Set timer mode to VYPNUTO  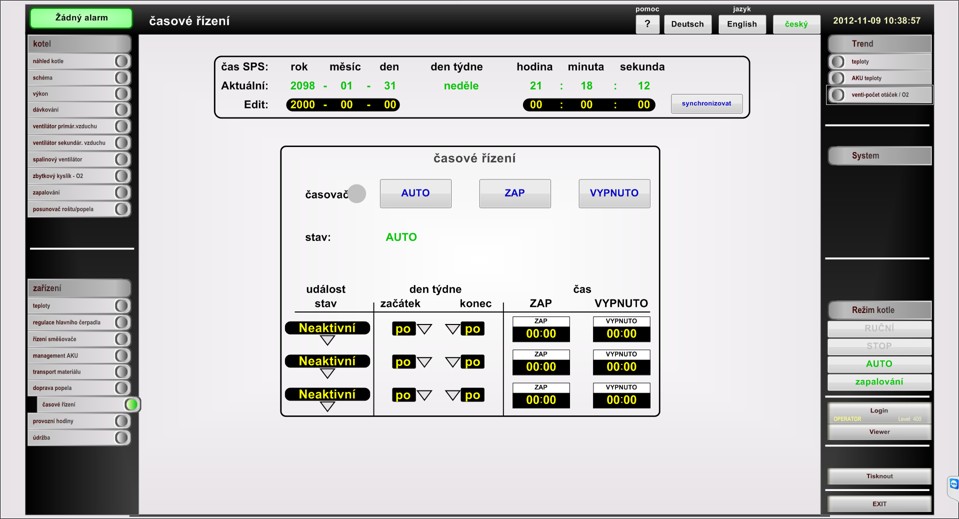[614, 193]
